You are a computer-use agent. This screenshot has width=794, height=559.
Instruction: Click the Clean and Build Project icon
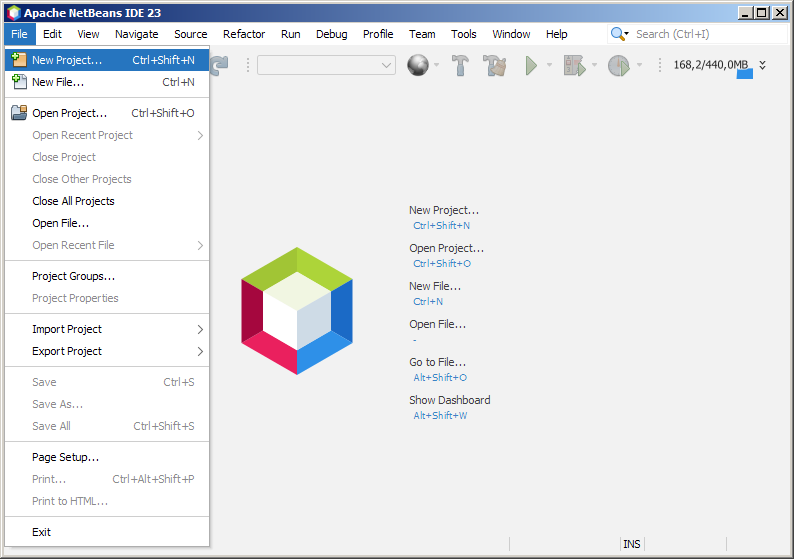click(x=494, y=65)
